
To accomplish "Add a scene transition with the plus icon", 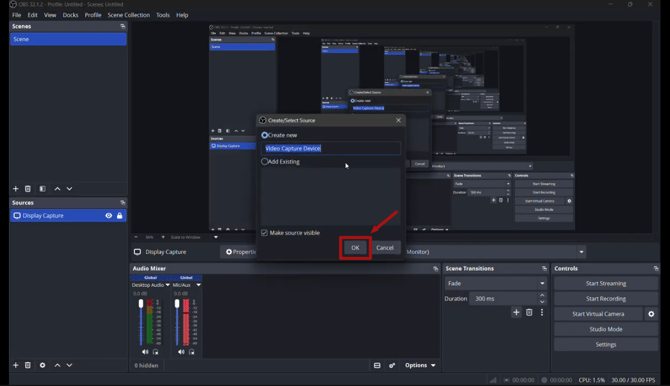I will pos(516,312).
